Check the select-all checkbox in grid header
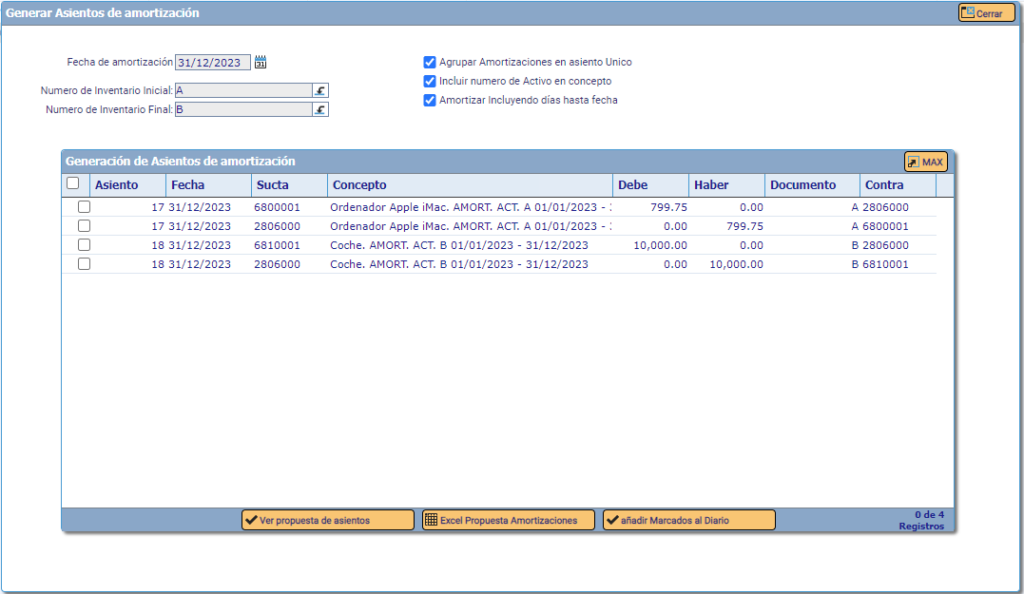The width and height of the screenshot is (1024, 594). 73,184
